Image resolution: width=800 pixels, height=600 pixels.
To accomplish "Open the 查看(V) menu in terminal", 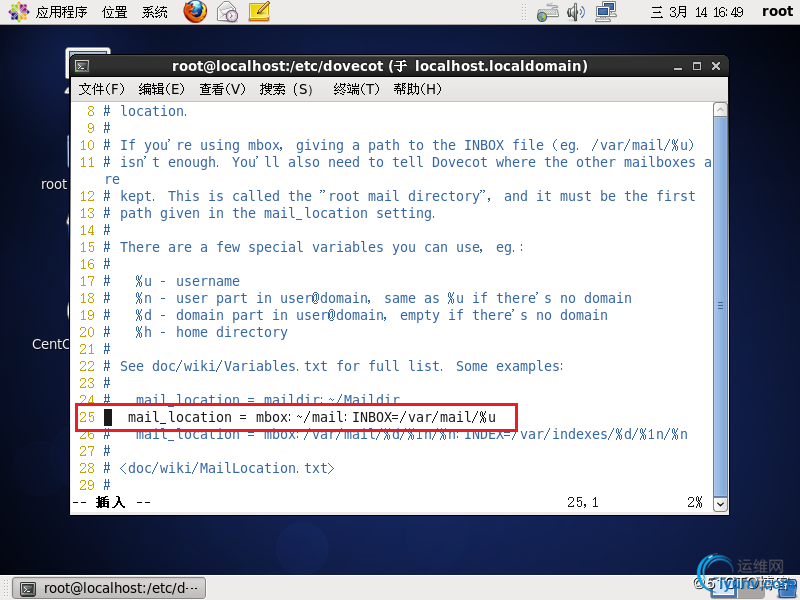I will point(222,89).
